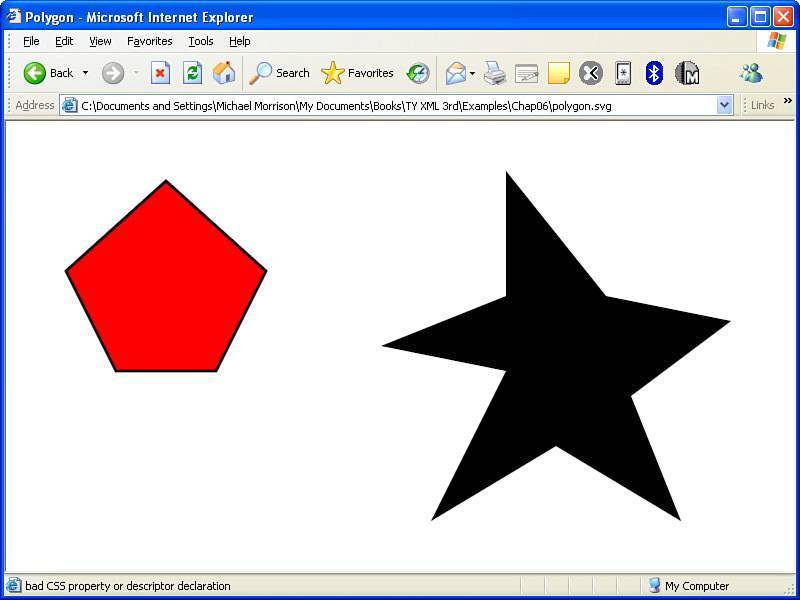Close the Internet Explorer window
800x600 pixels.
(x=783, y=17)
